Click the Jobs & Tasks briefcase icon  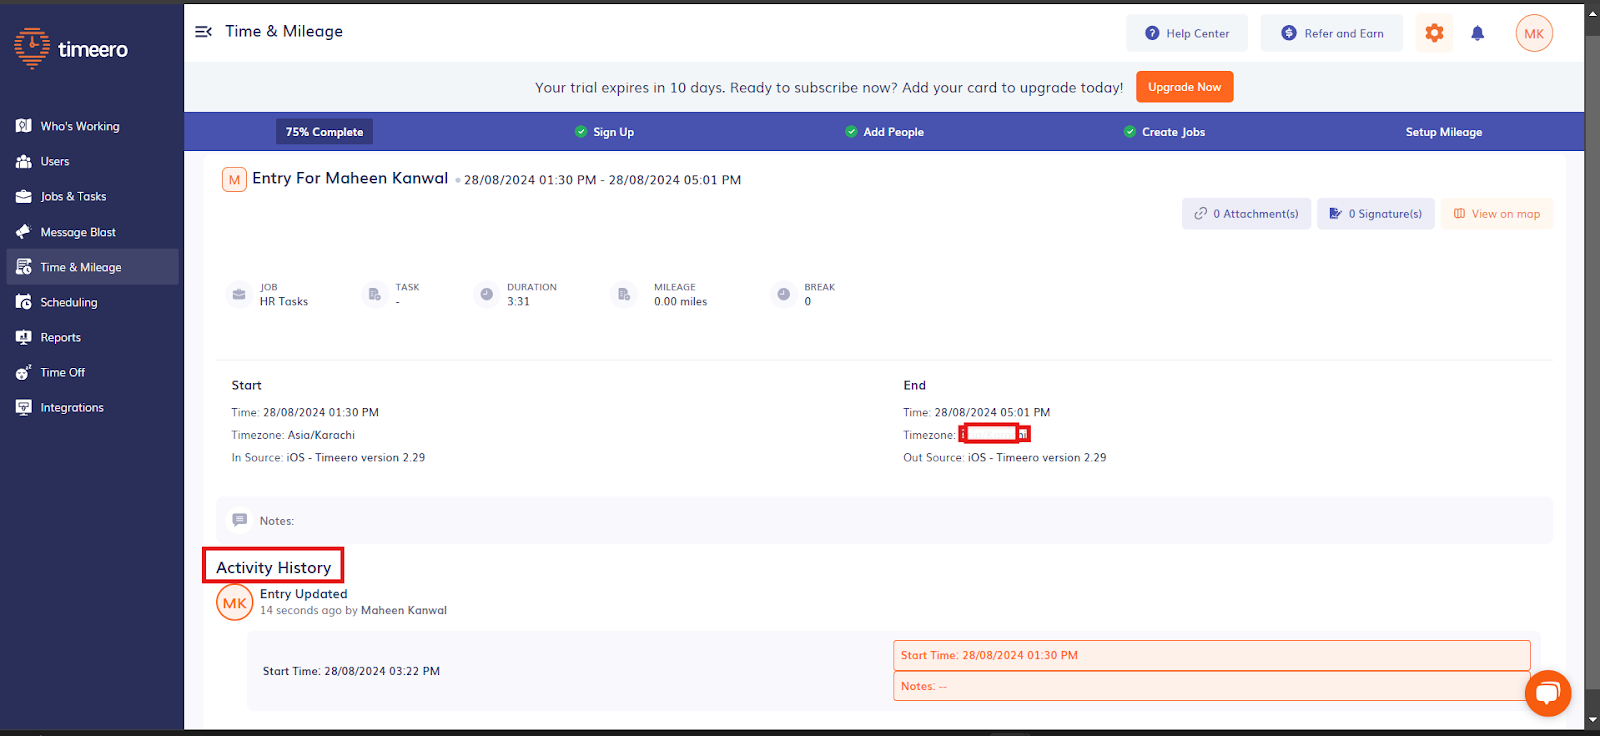tap(24, 197)
